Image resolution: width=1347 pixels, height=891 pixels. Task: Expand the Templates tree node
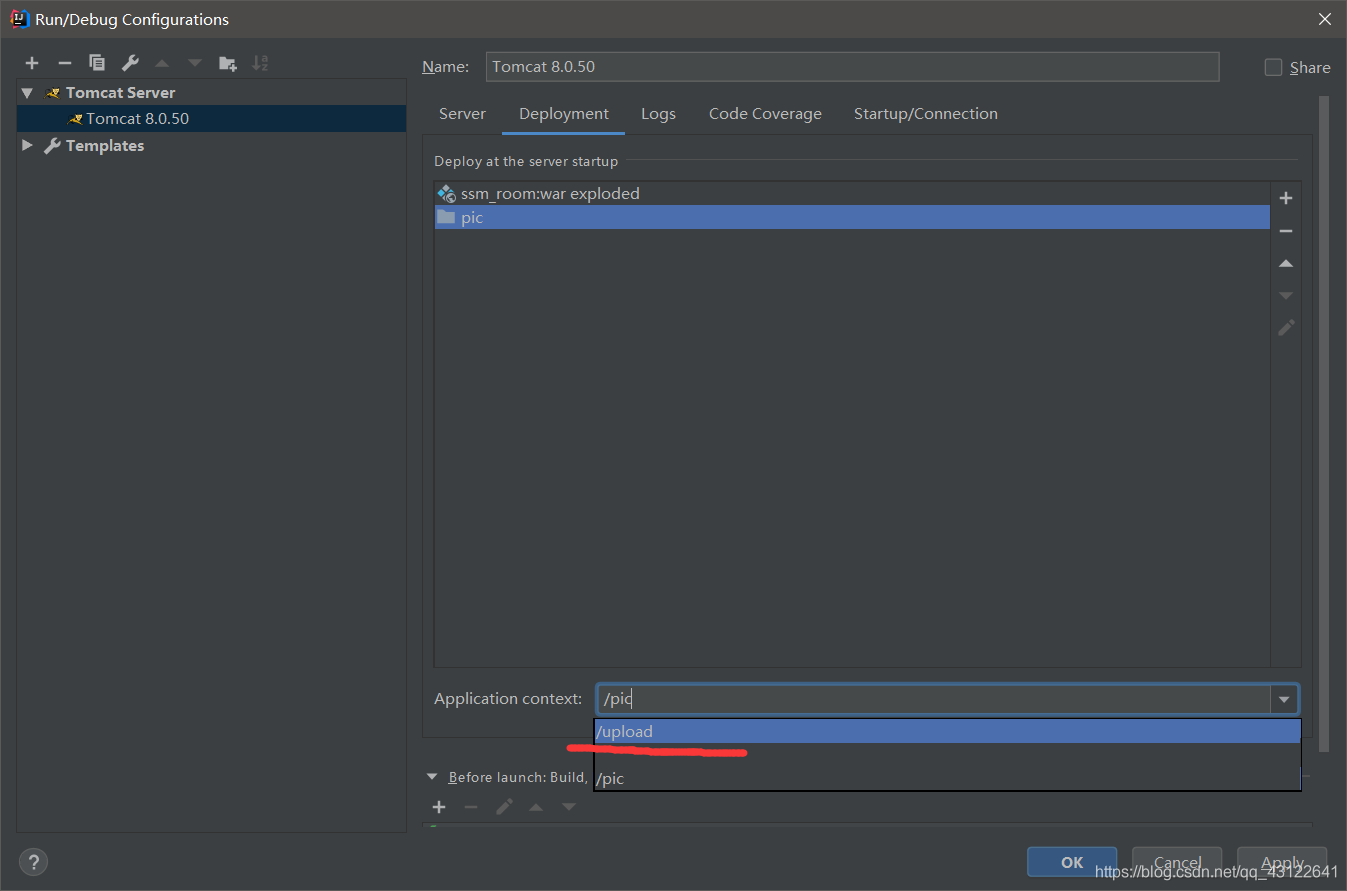coord(27,145)
